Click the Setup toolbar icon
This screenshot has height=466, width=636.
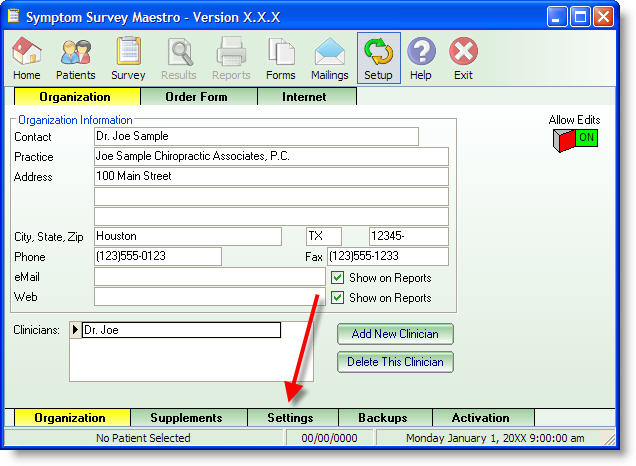tap(378, 58)
